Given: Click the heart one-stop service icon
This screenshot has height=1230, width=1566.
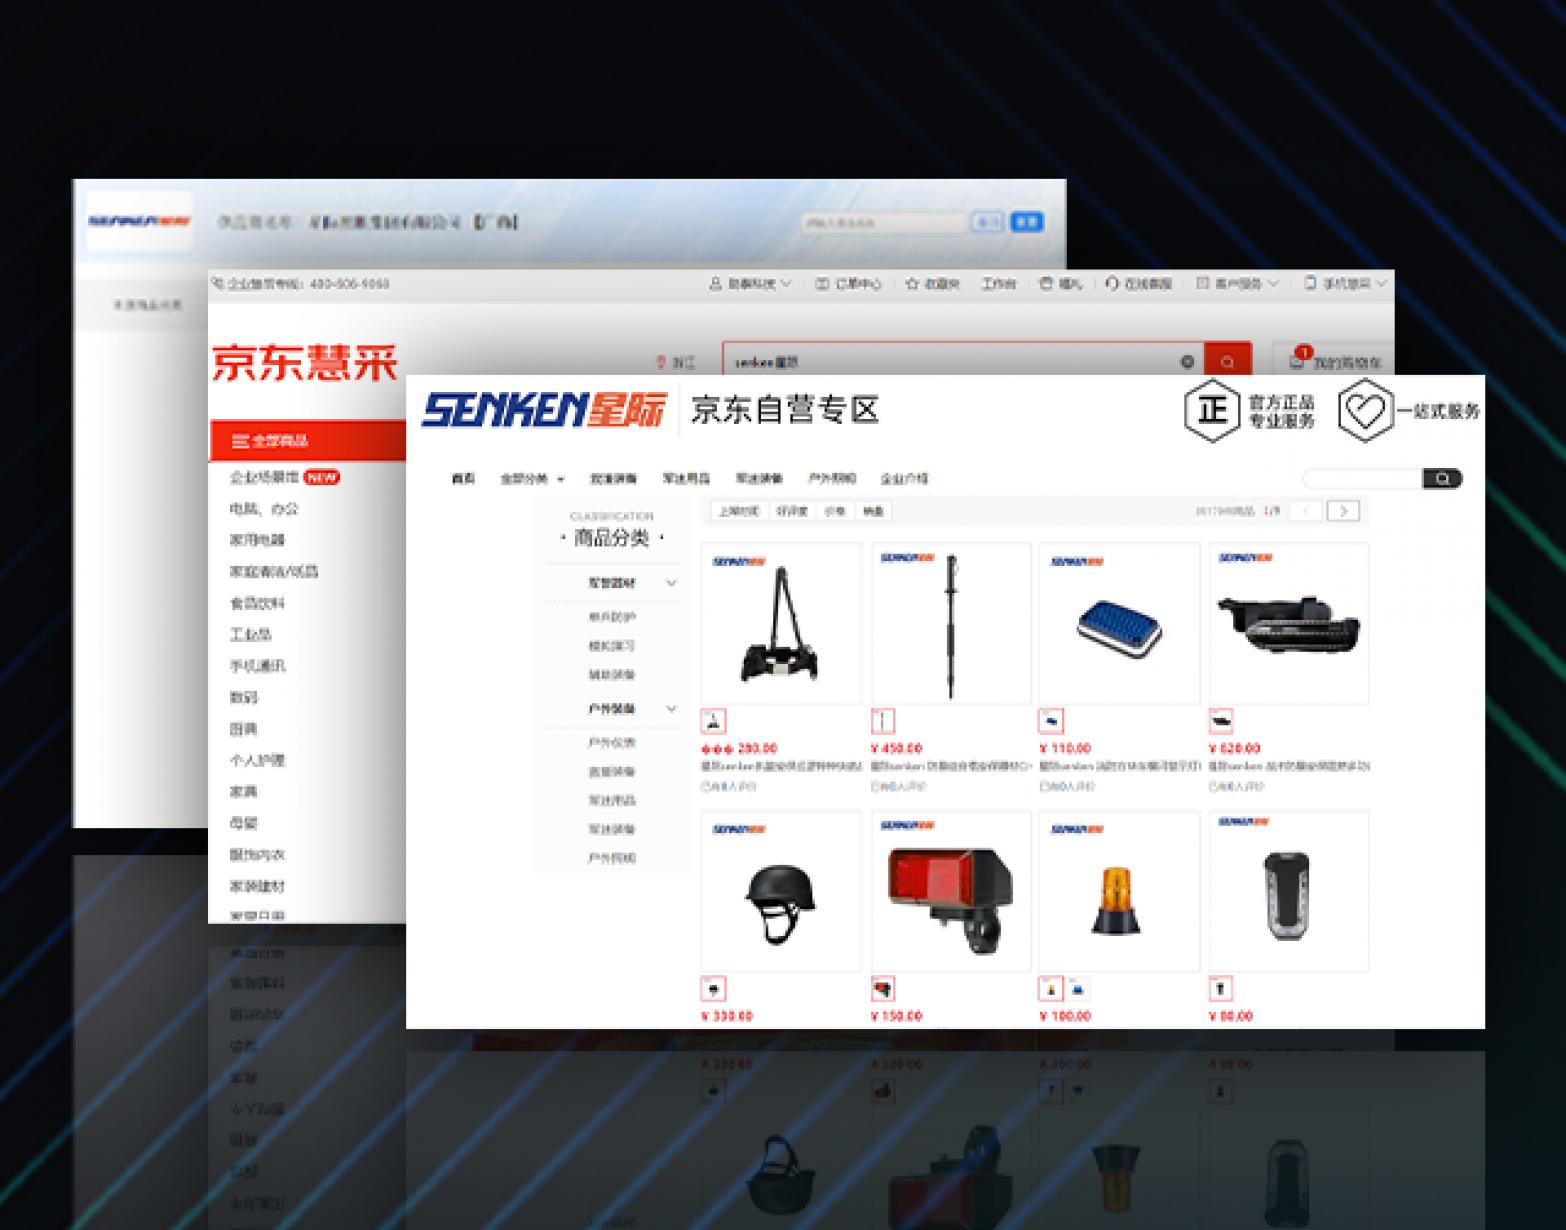Looking at the screenshot, I should (1365, 410).
